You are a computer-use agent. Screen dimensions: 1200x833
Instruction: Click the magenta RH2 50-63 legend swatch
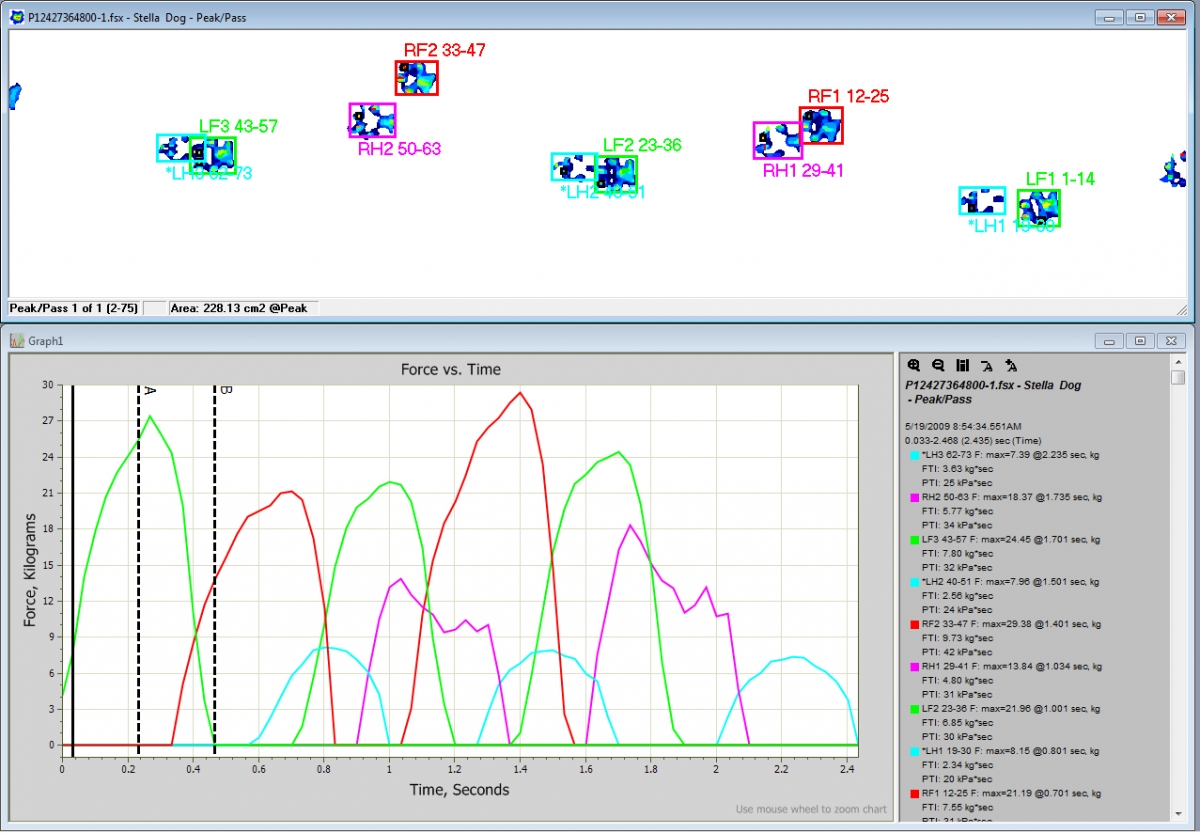tap(913, 497)
